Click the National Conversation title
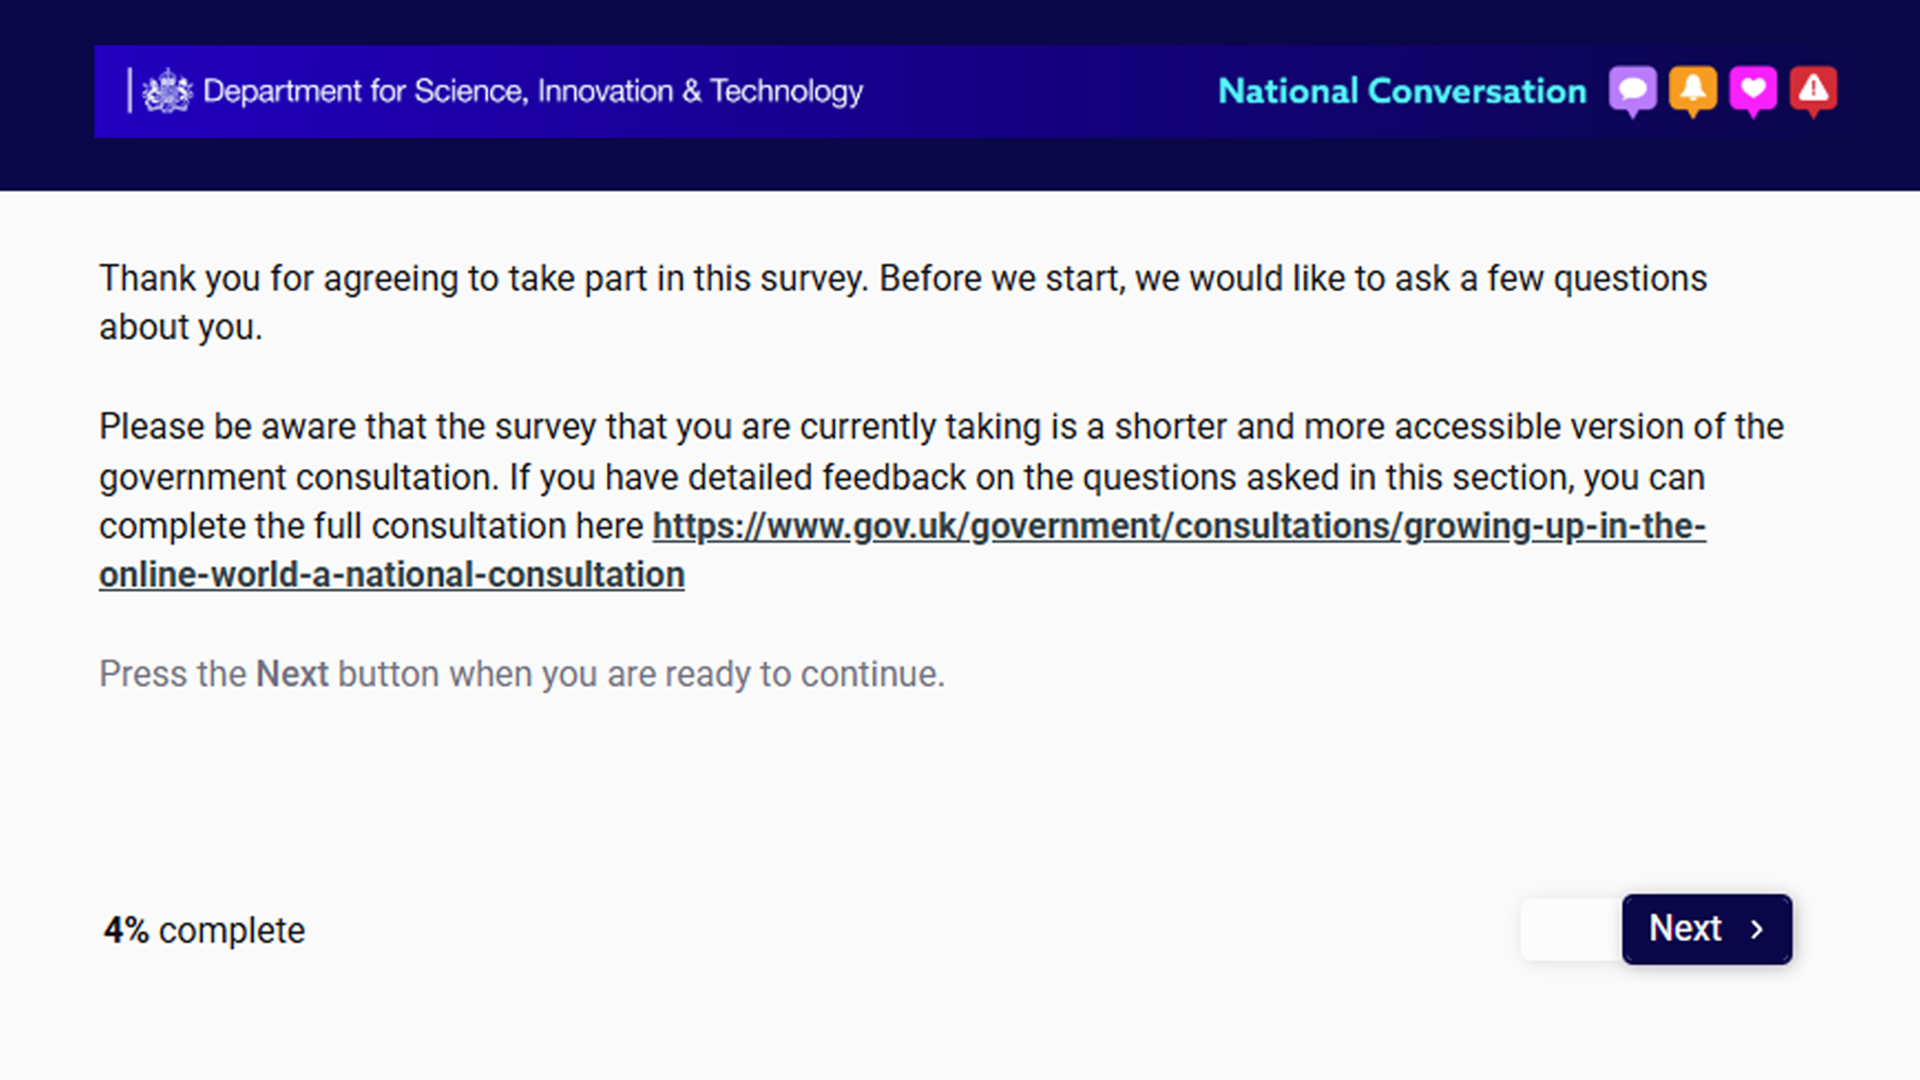This screenshot has width=1920, height=1080. [x=1402, y=91]
